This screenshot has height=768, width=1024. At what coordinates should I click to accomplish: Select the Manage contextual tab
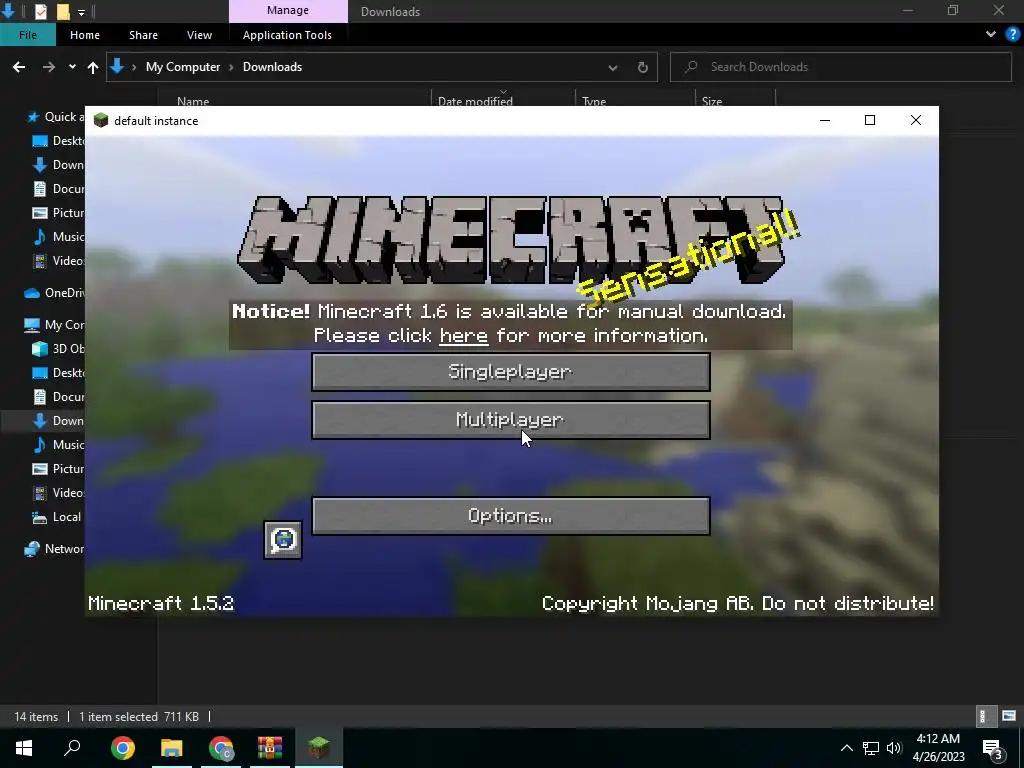tap(288, 10)
